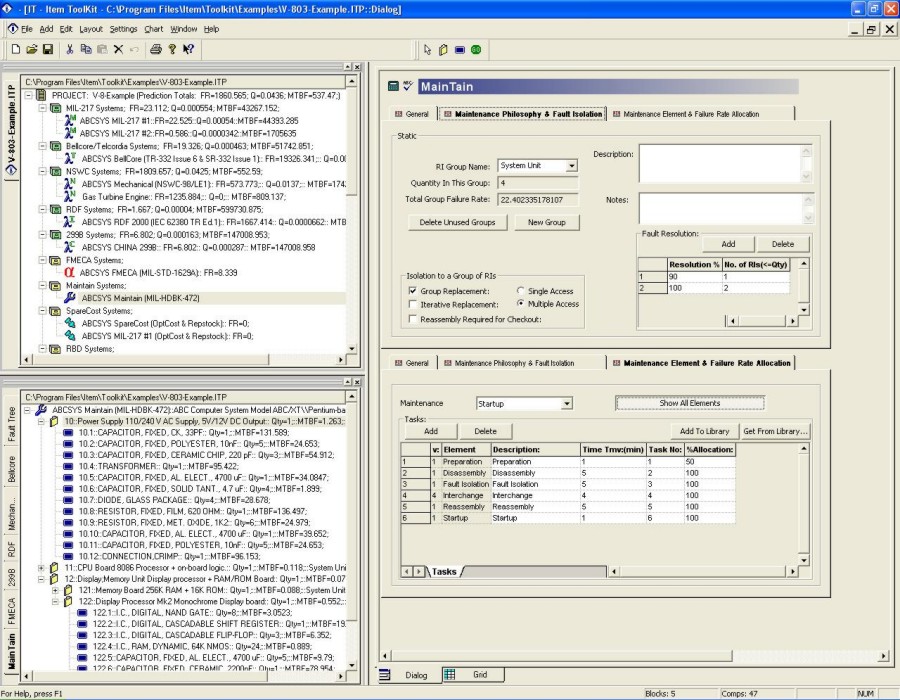The width and height of the screenshot is (900, 700).
Task: Open the Chart menu
Action: coord(153,29)
